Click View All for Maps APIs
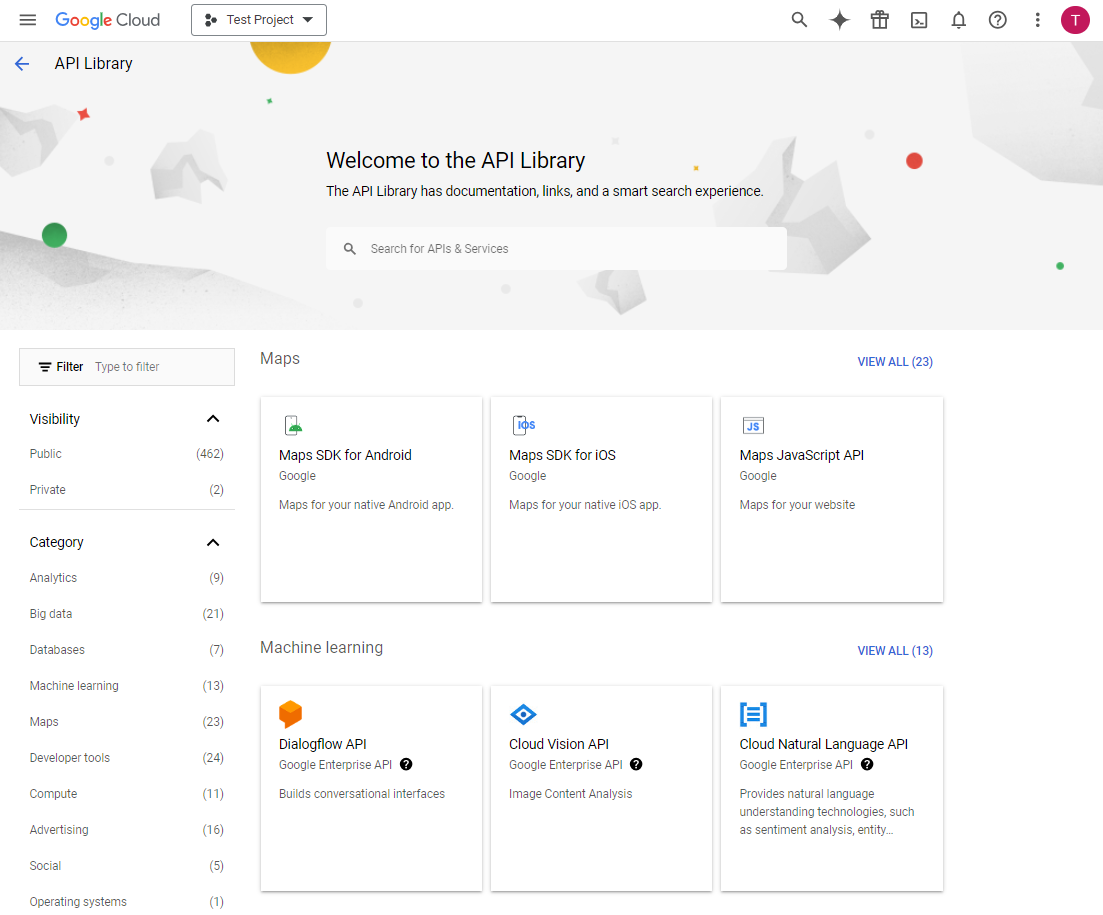 (894, 362)
